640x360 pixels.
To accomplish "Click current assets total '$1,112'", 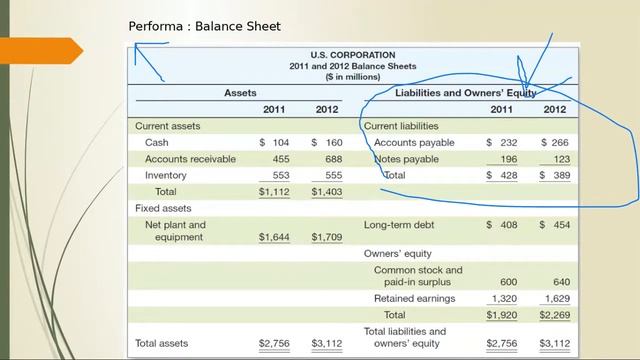I will pyautogui.click(x=274, y=192).
